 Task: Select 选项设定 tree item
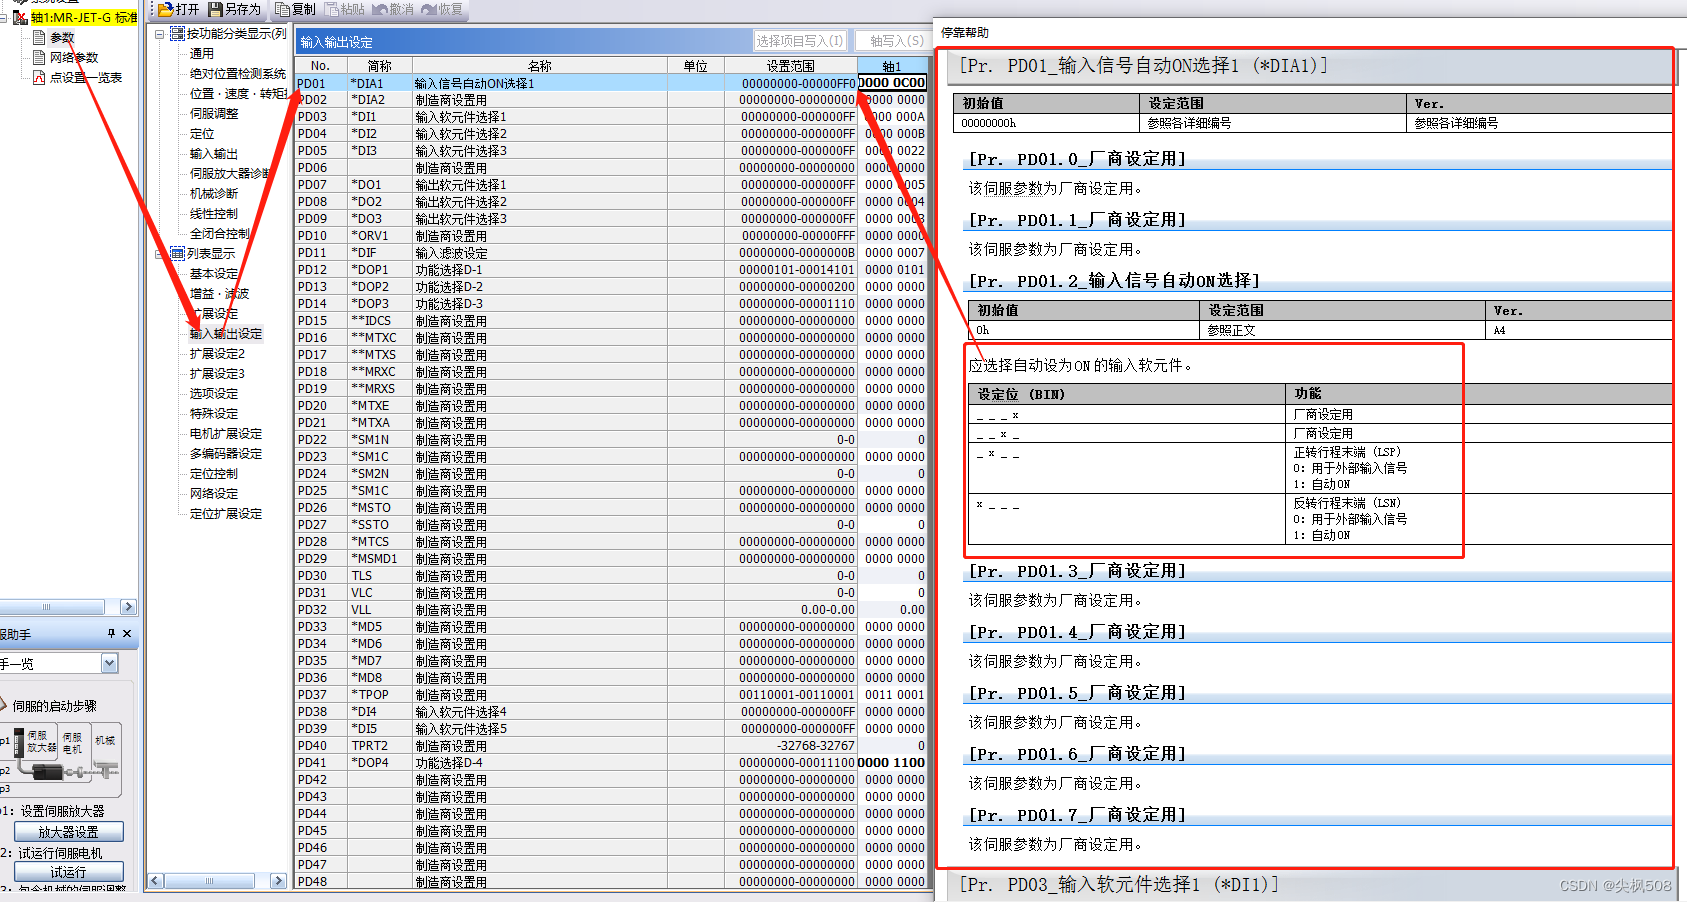[x=214, y=393]
